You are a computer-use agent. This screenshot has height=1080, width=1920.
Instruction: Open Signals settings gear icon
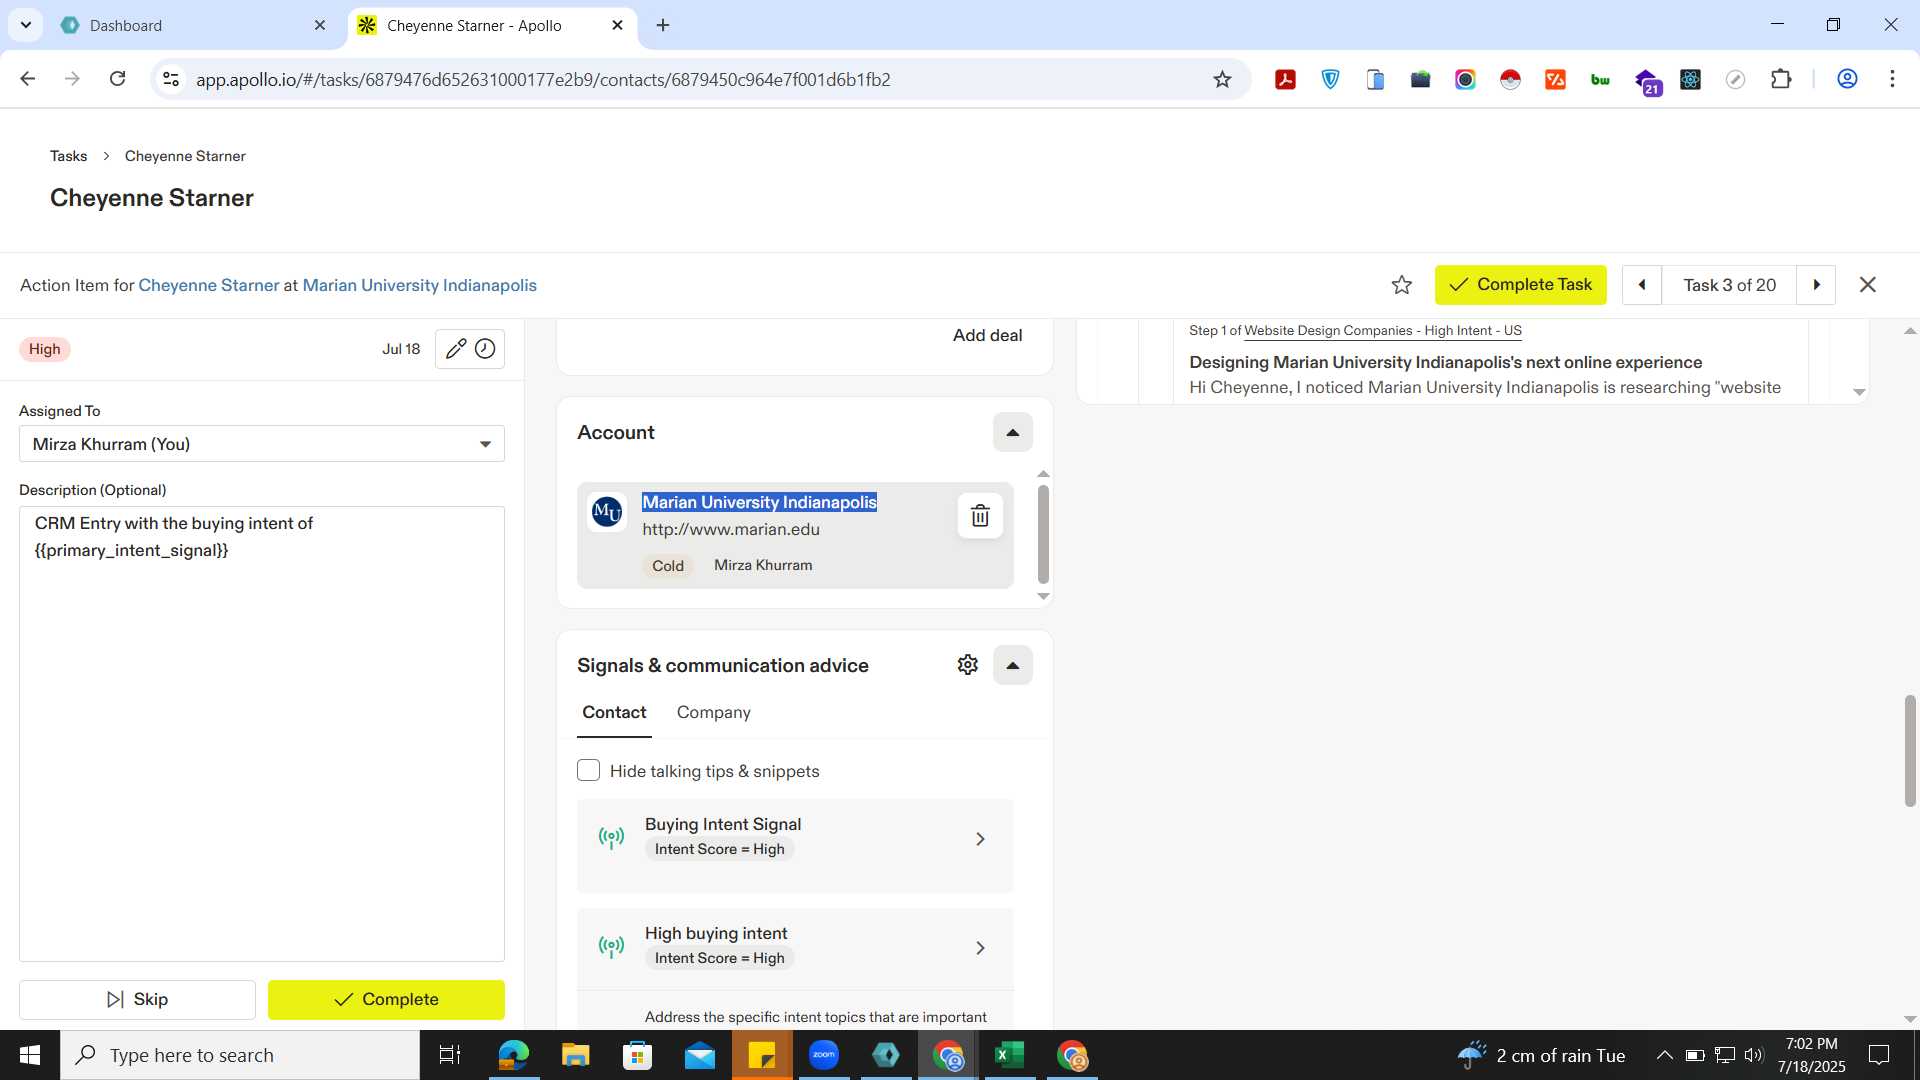[967, 665]
